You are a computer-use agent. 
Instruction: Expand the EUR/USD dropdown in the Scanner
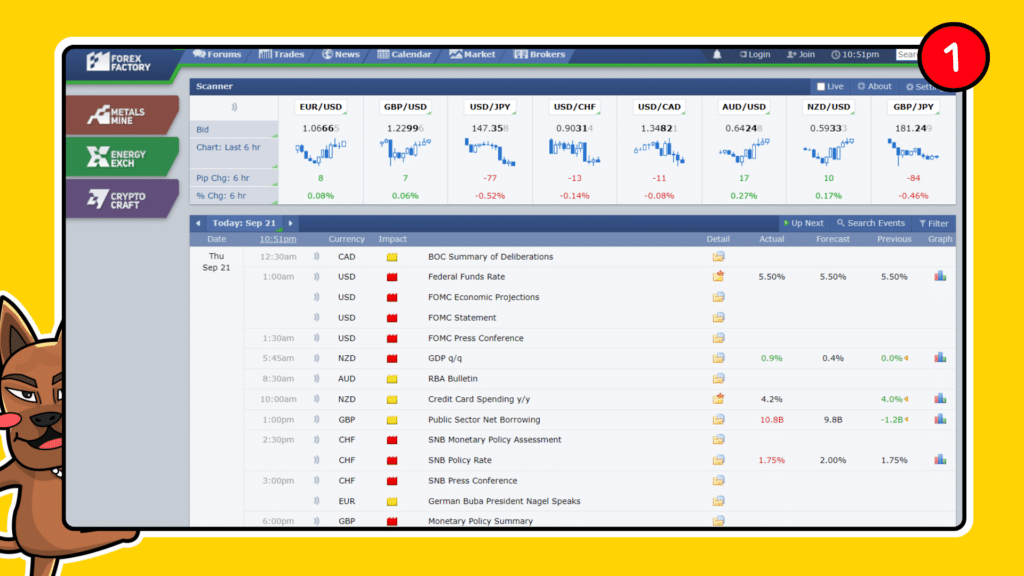320,106
